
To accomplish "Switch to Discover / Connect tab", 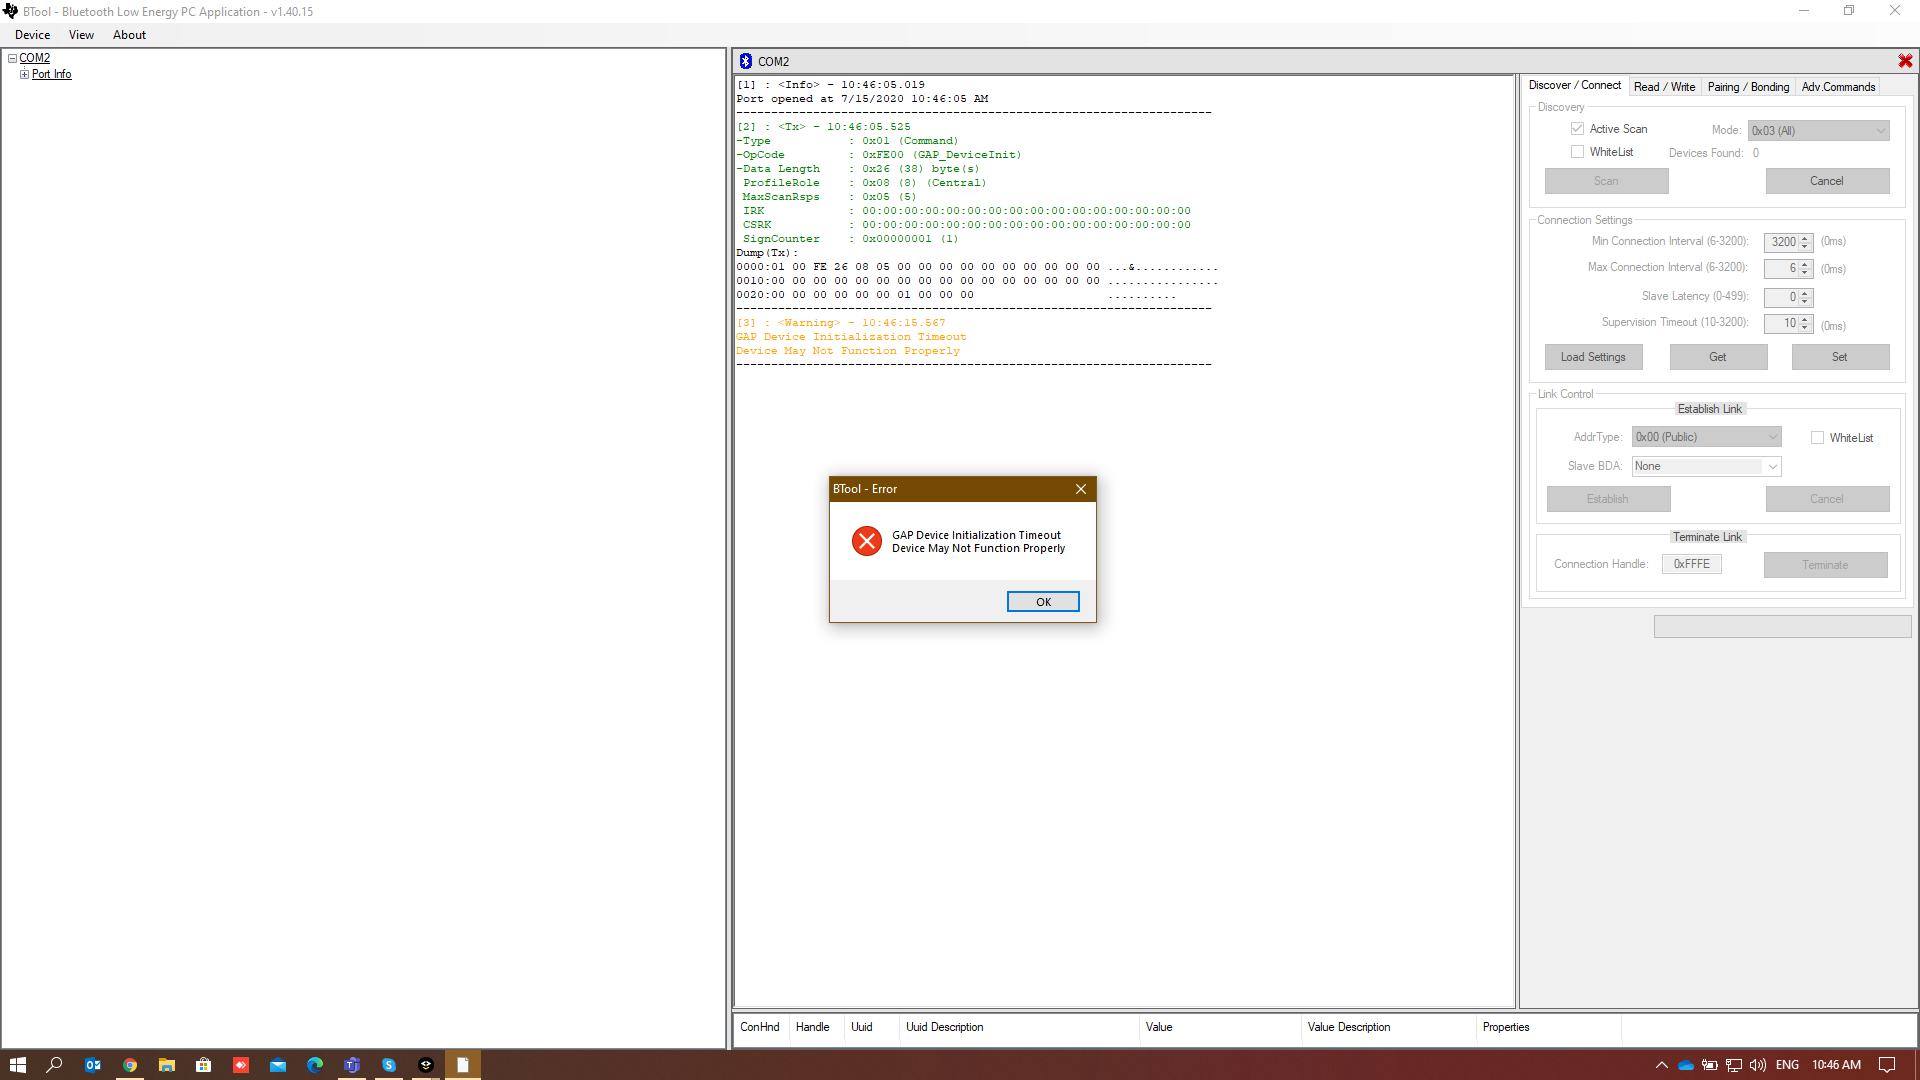I will pos(1575,86).
